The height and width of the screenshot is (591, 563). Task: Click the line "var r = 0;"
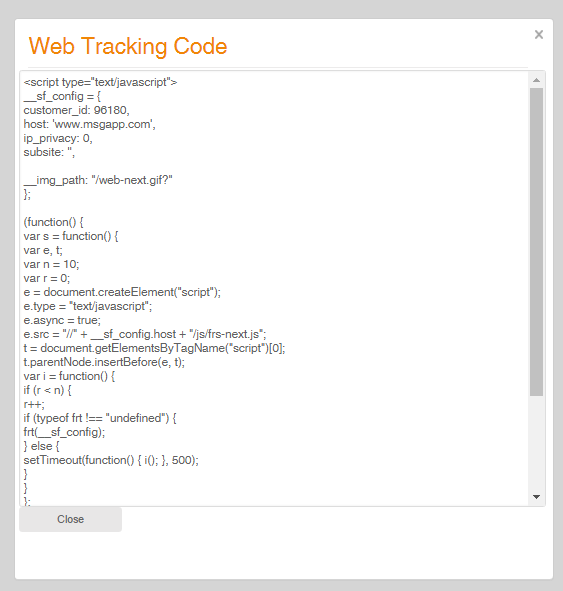coord(47,278)
